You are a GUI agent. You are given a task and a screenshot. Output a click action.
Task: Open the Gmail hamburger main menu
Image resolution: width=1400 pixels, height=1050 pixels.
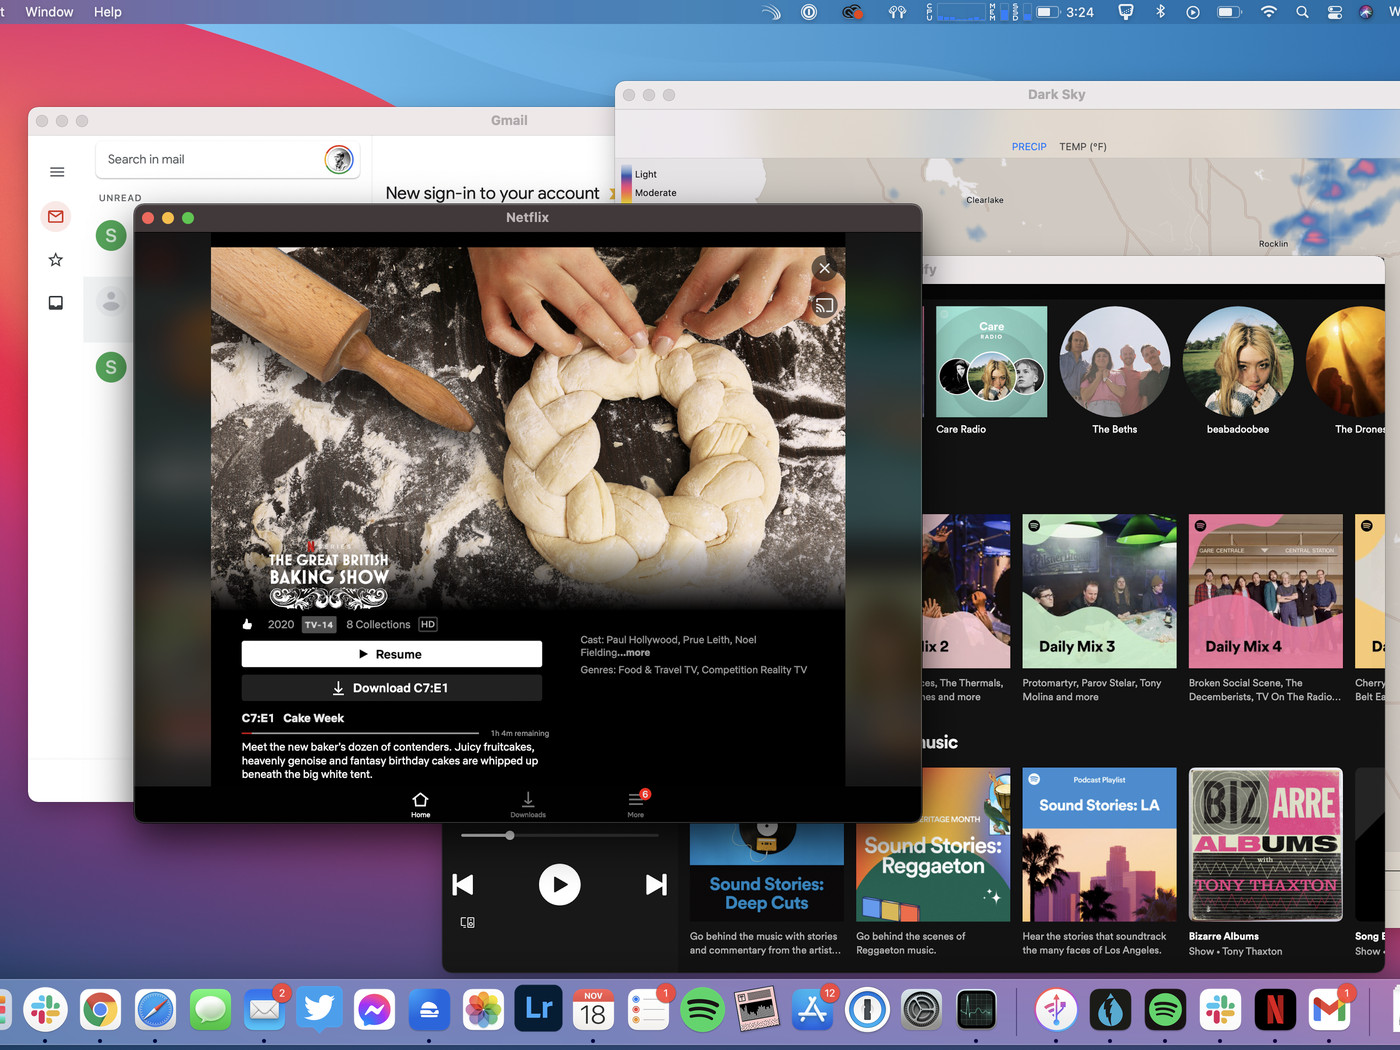click(57, 172)
